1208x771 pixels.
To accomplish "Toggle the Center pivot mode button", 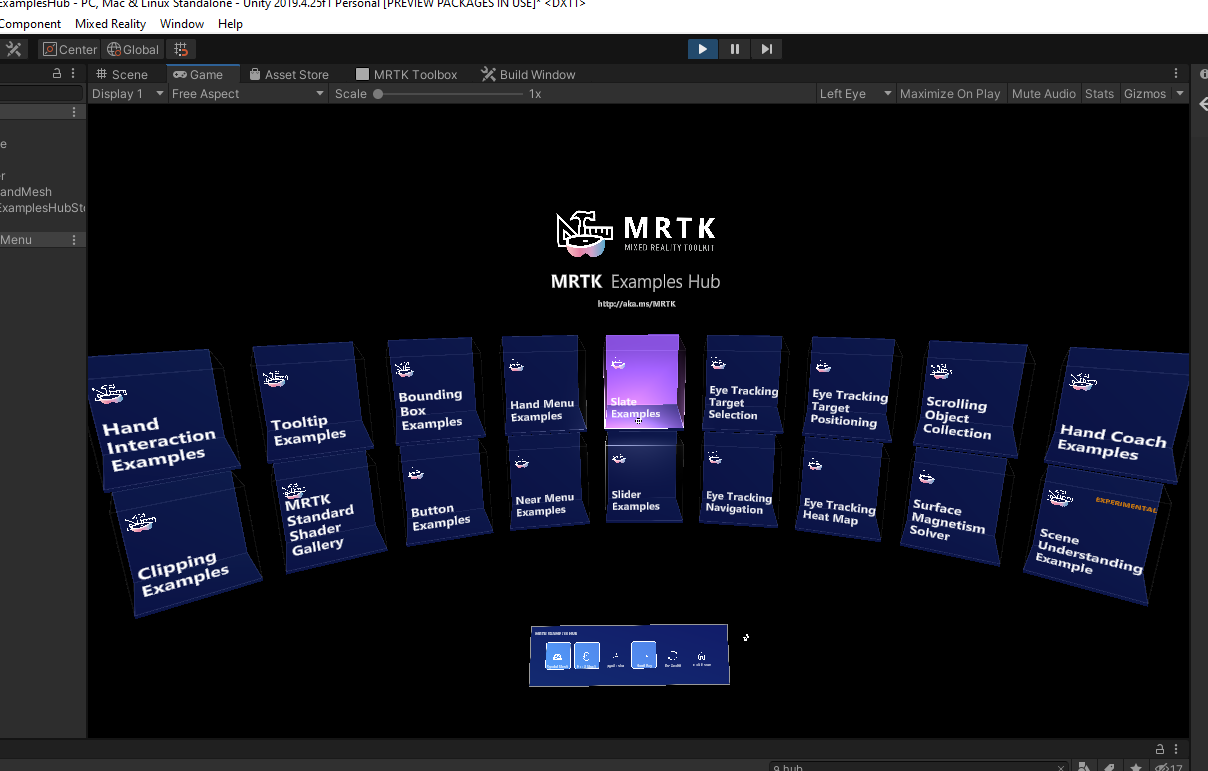I will point(70,49).
